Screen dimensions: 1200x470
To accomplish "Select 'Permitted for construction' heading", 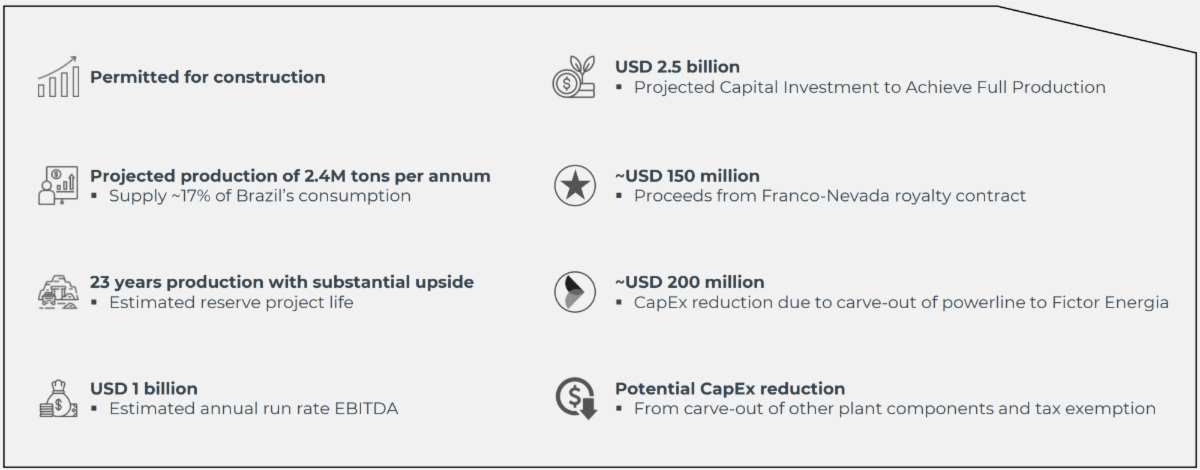I will tap(207, 77).
